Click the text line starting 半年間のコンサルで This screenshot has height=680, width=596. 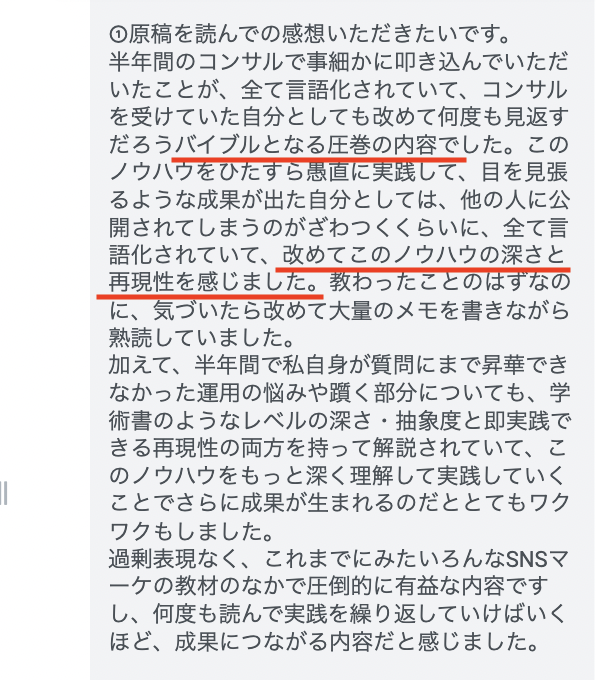tap(339, 62)
